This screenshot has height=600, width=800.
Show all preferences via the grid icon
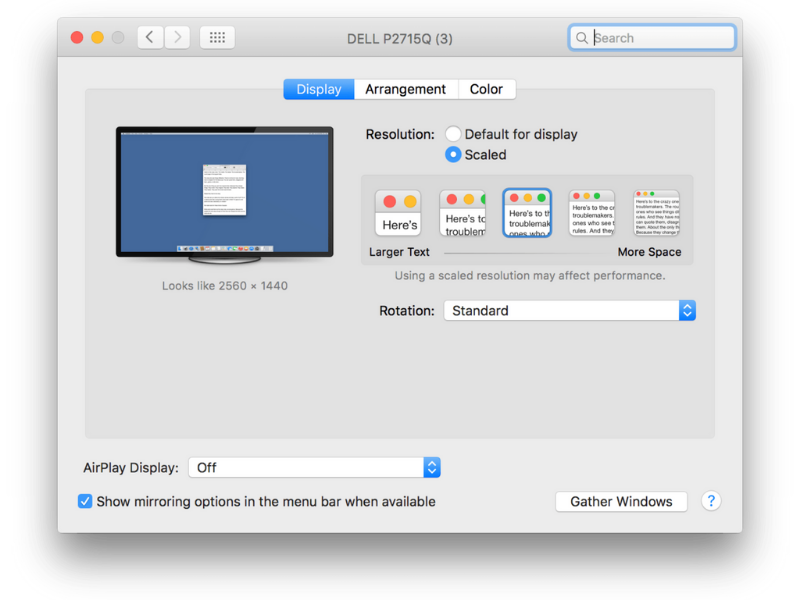click(x=217, y=37)
